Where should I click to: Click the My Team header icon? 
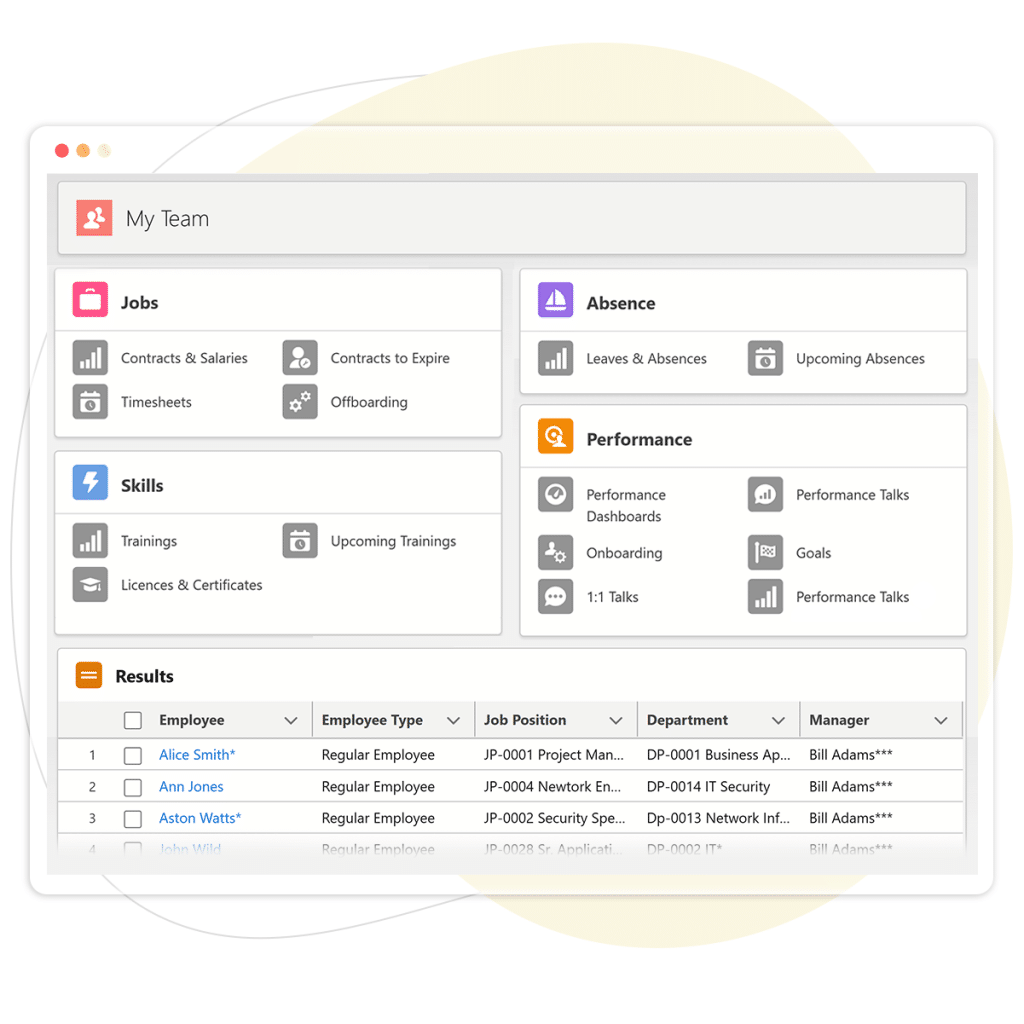click(x=94, y=218)
